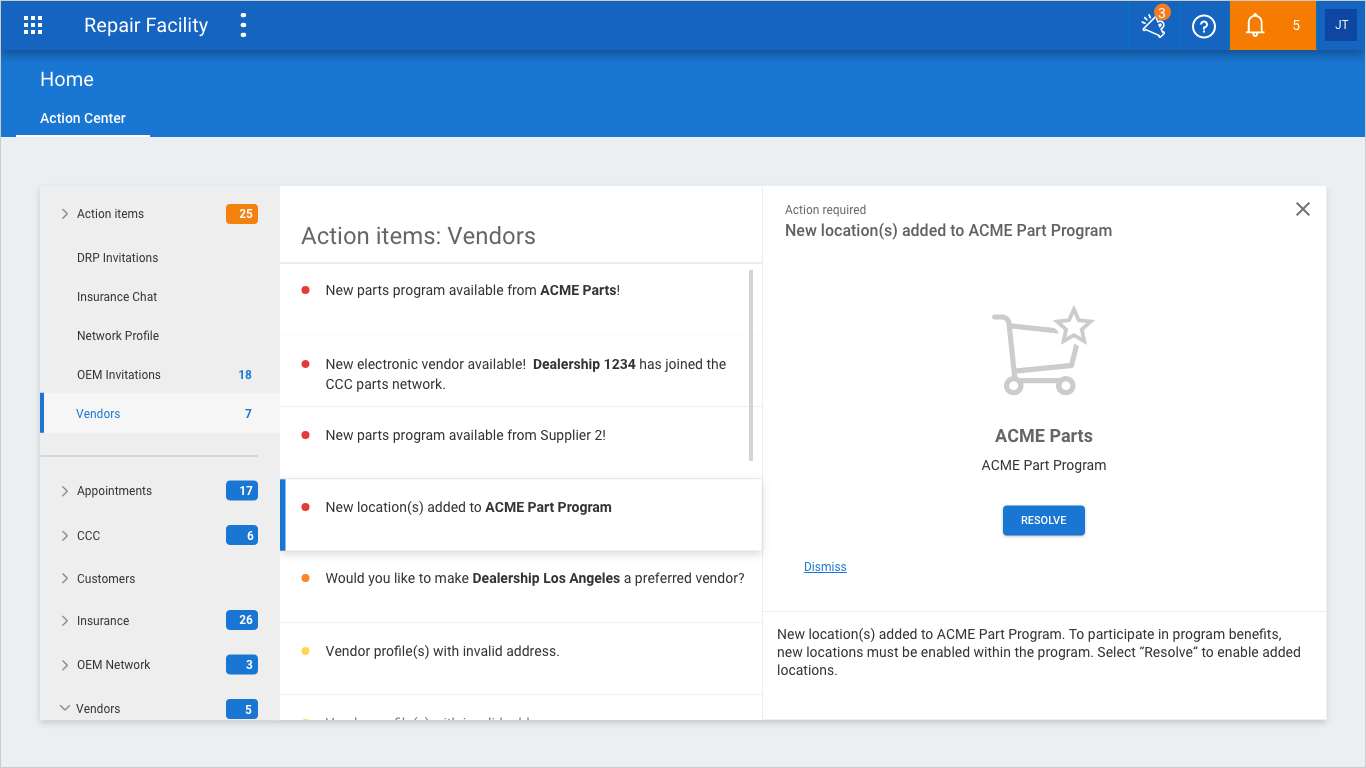This screenshot has height=768, width=1366.
Task: Click the Action items label in sidebar
Action: coord(110,214)
